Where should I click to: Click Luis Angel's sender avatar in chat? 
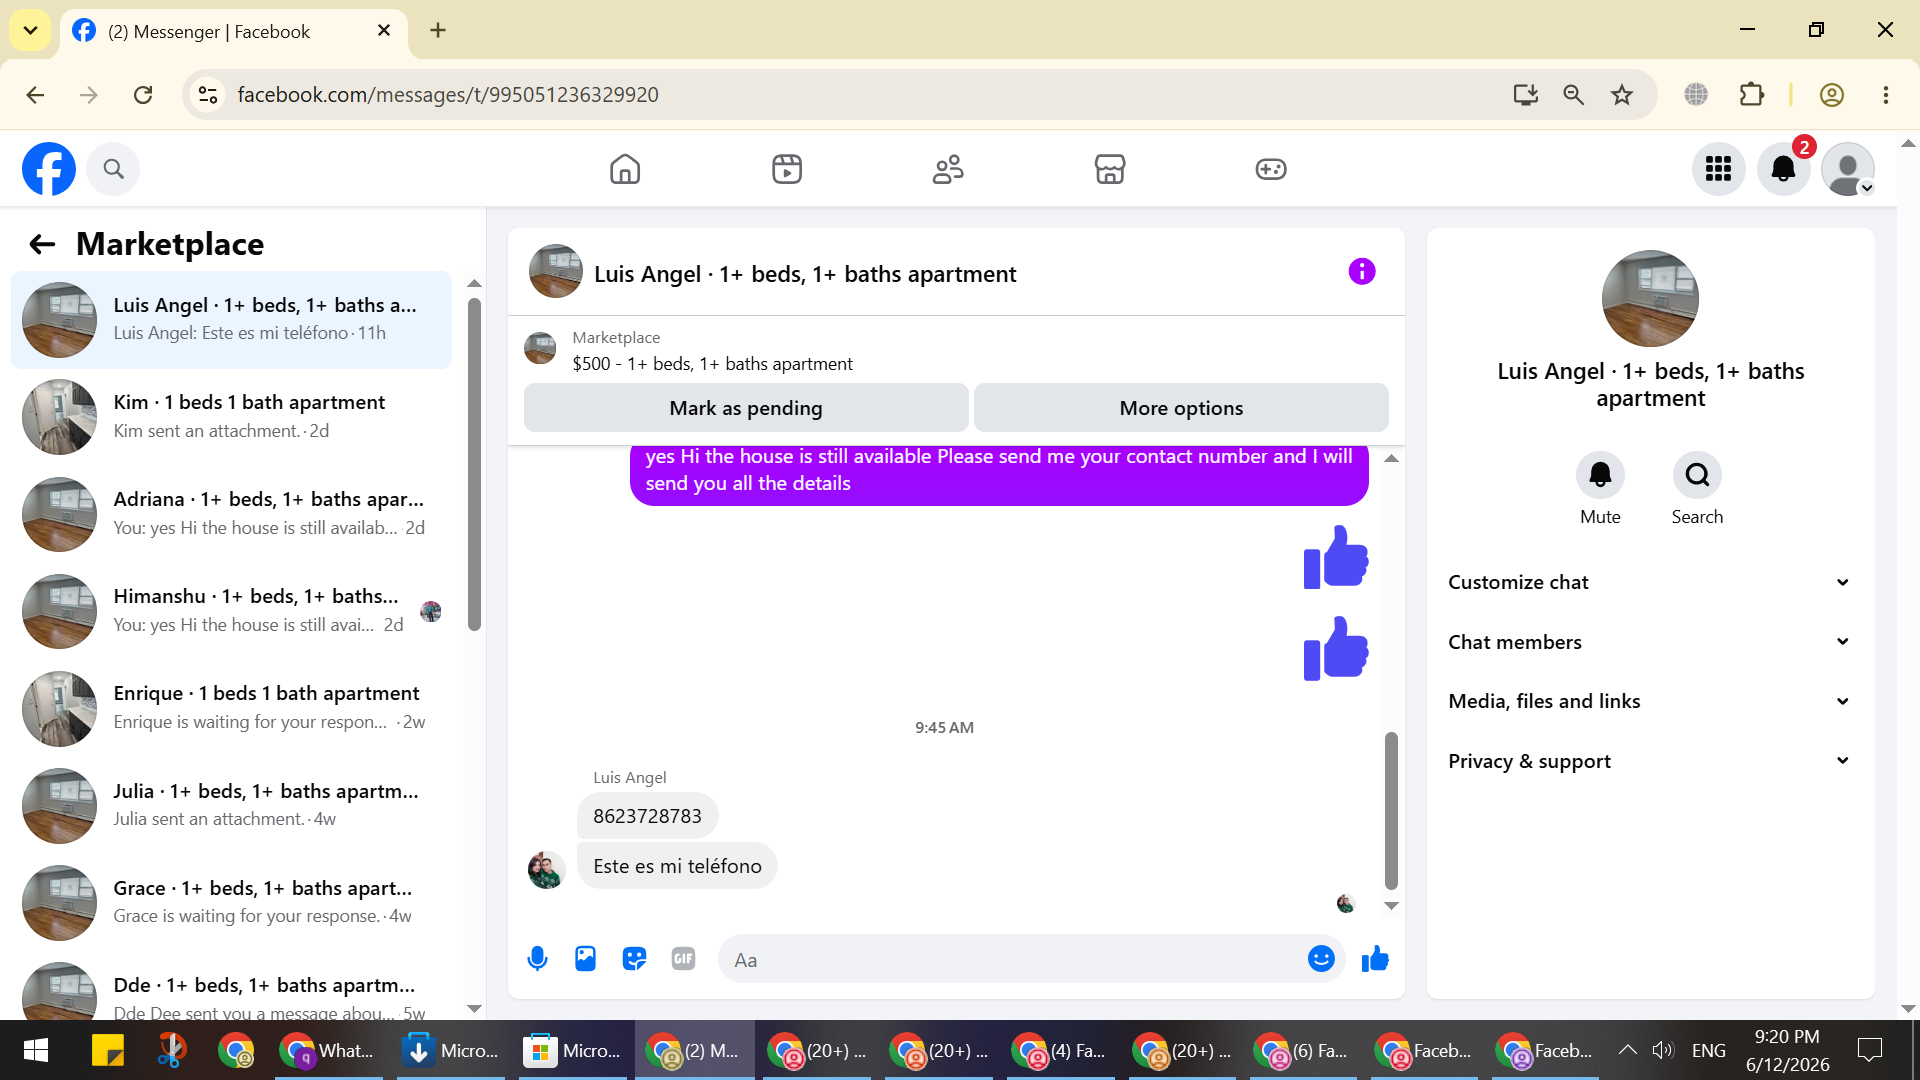(546, 870)
